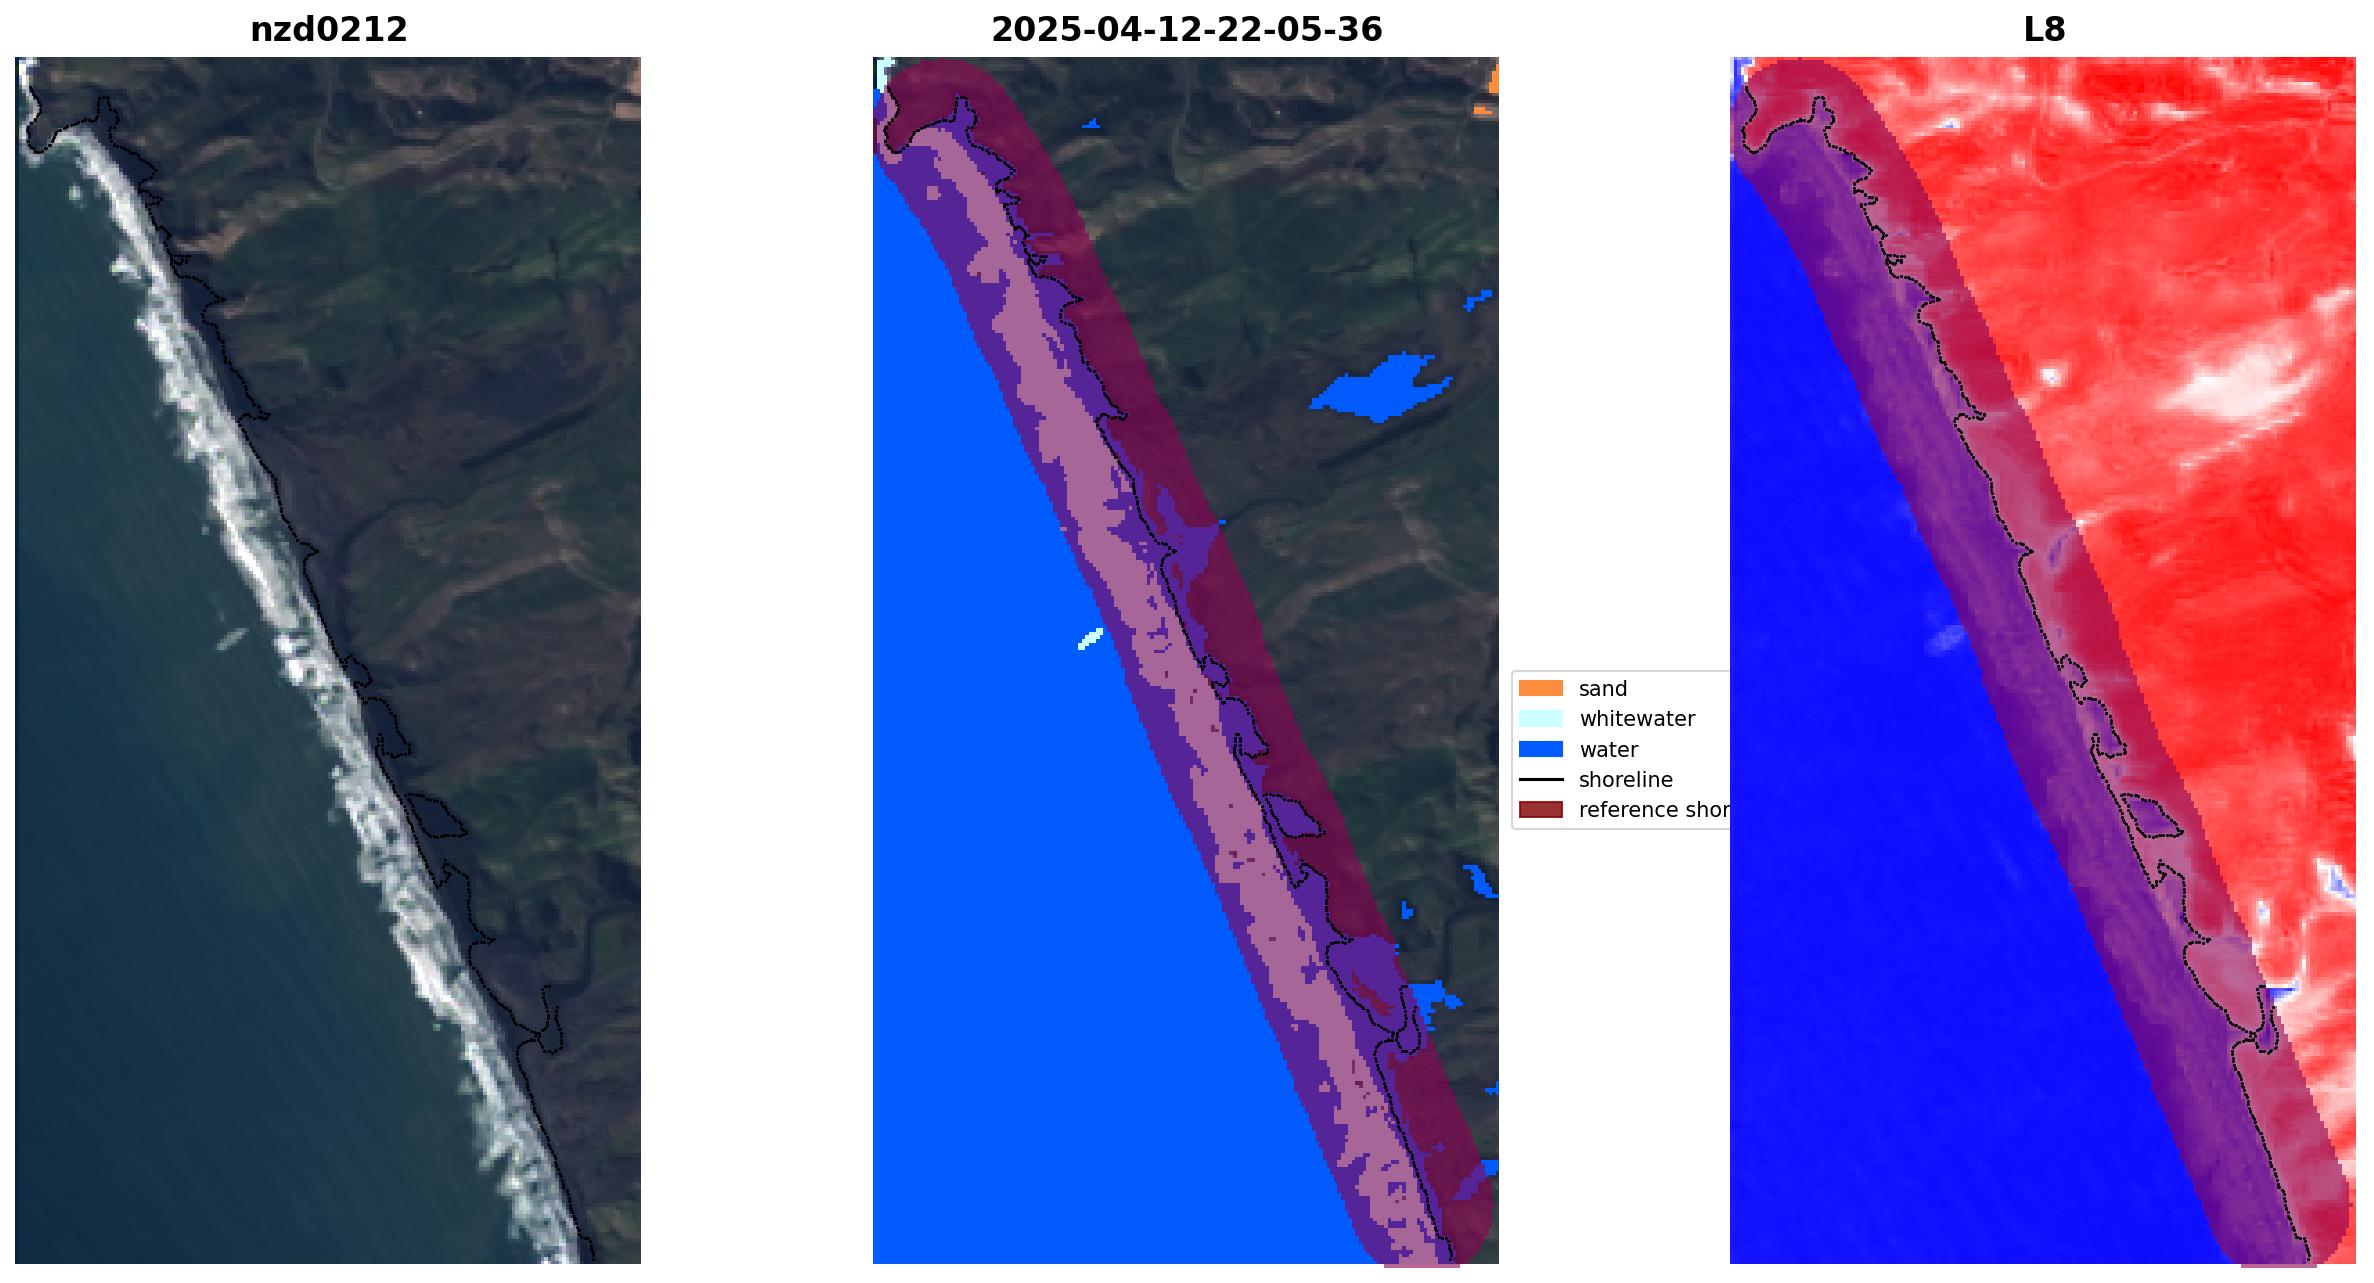Click the 'water' legend label
2374x1283 pixels.
tap(1608, 749)
